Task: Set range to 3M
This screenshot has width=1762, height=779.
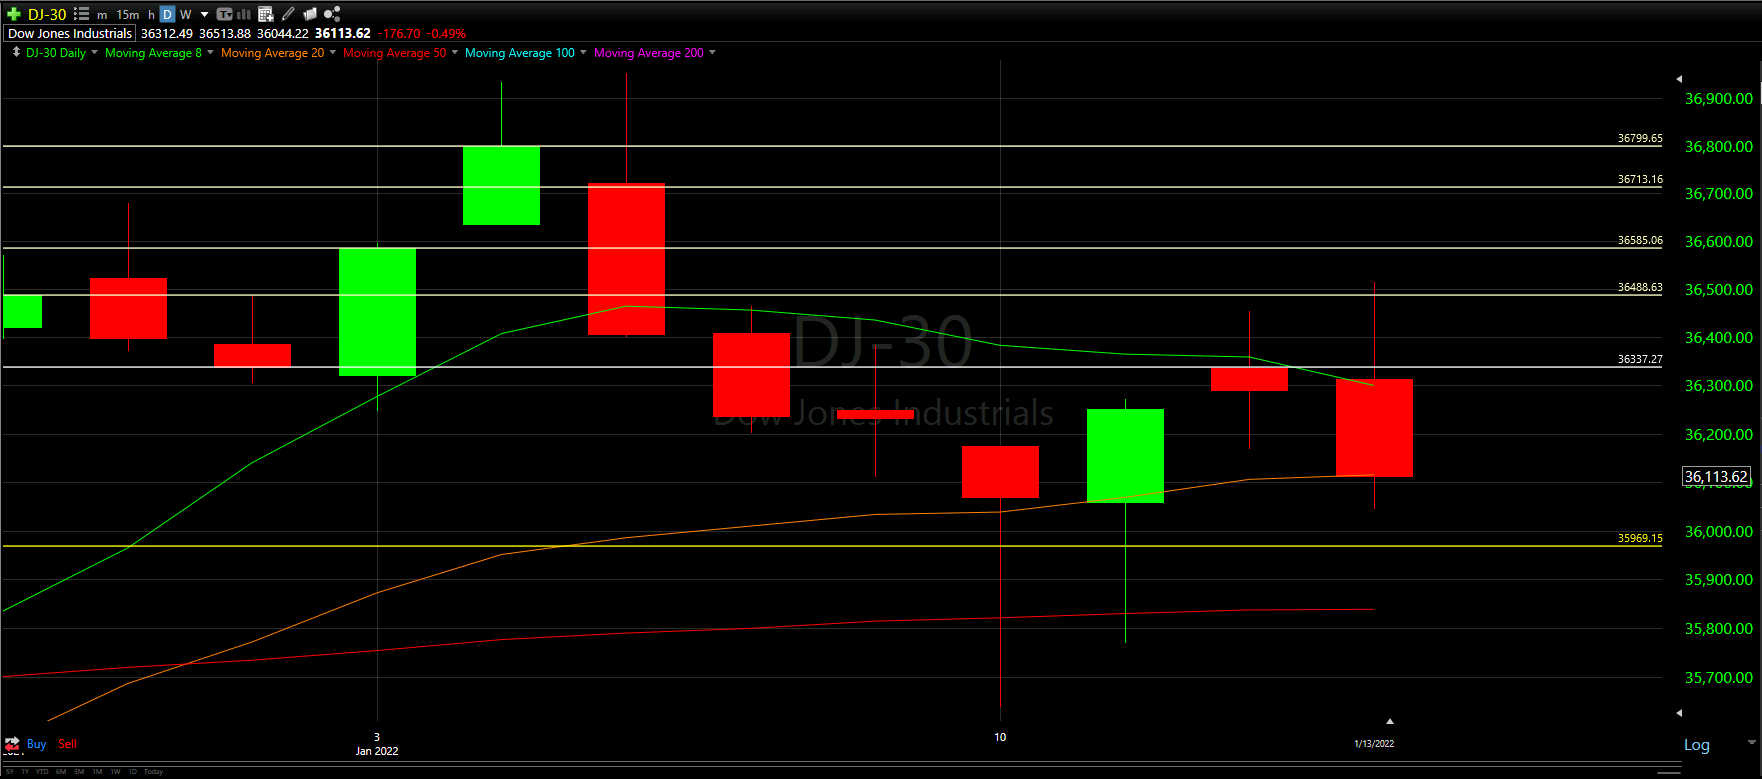Action: tap(79, 772)
